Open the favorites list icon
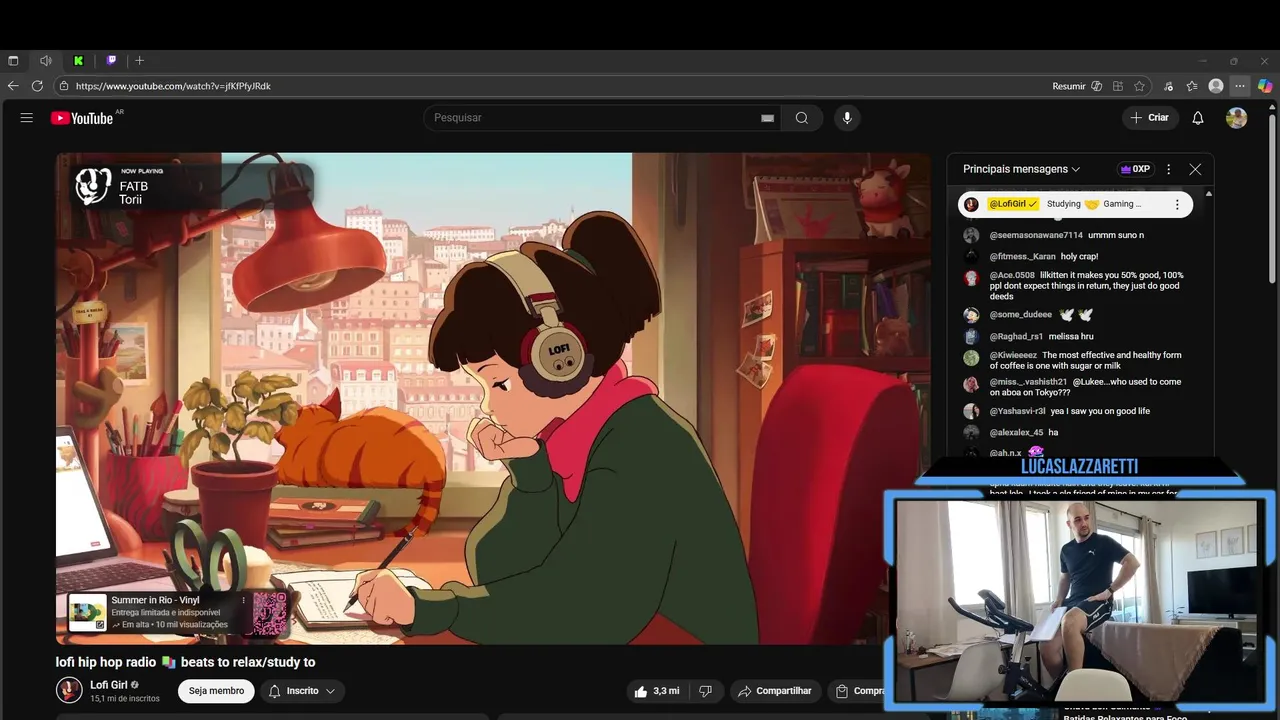 [1192, 86]
